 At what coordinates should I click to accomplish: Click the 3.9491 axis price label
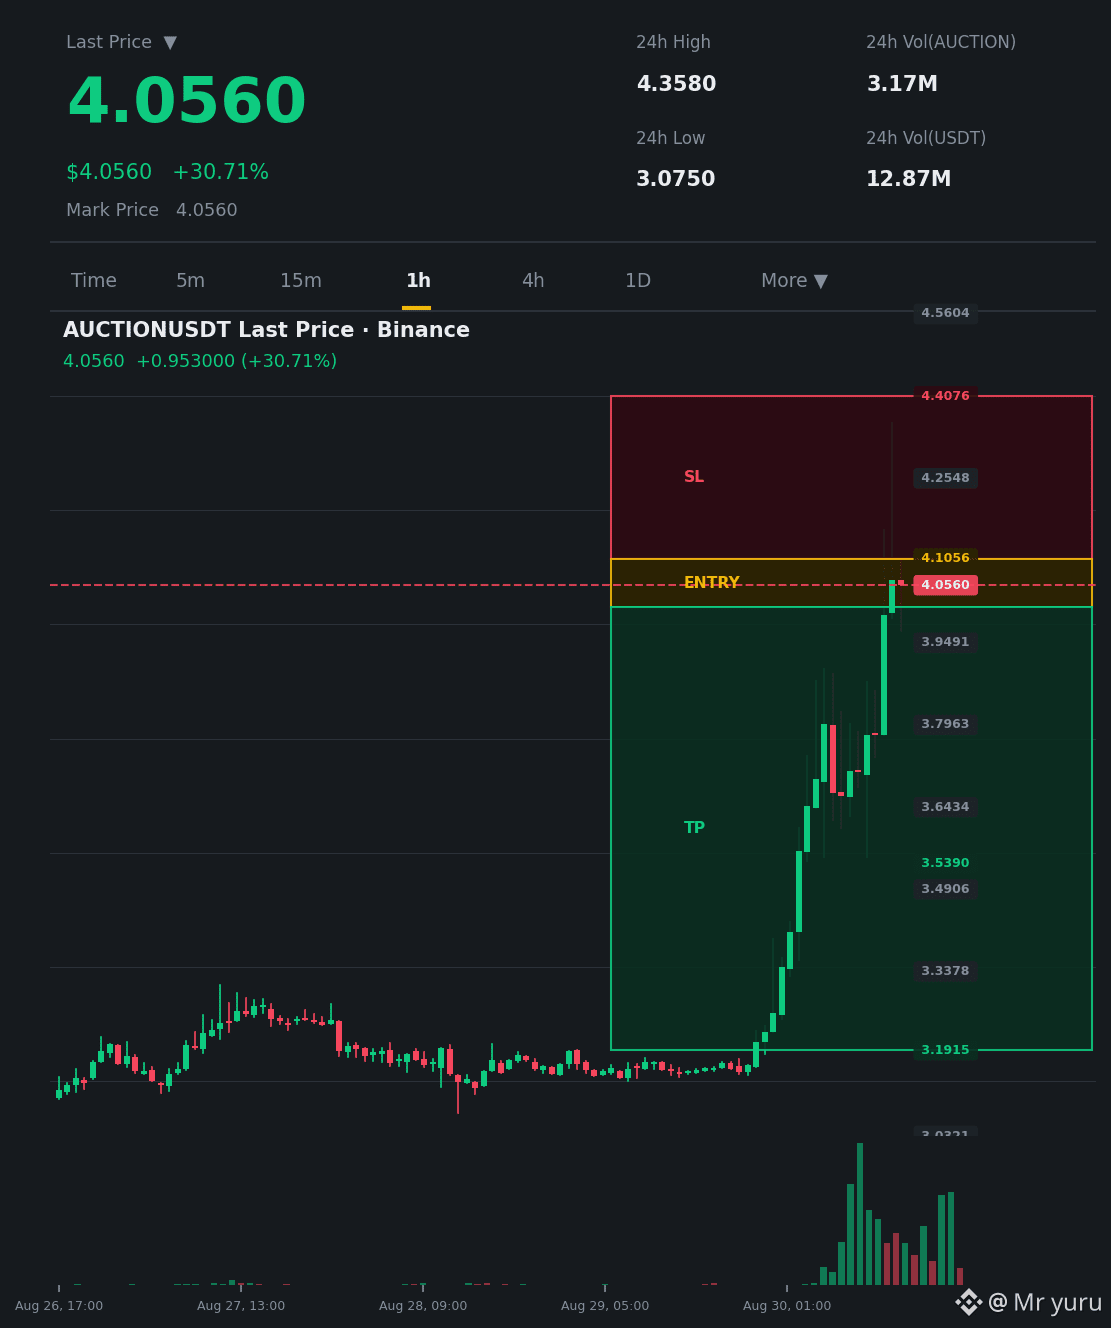coord(945,642)
